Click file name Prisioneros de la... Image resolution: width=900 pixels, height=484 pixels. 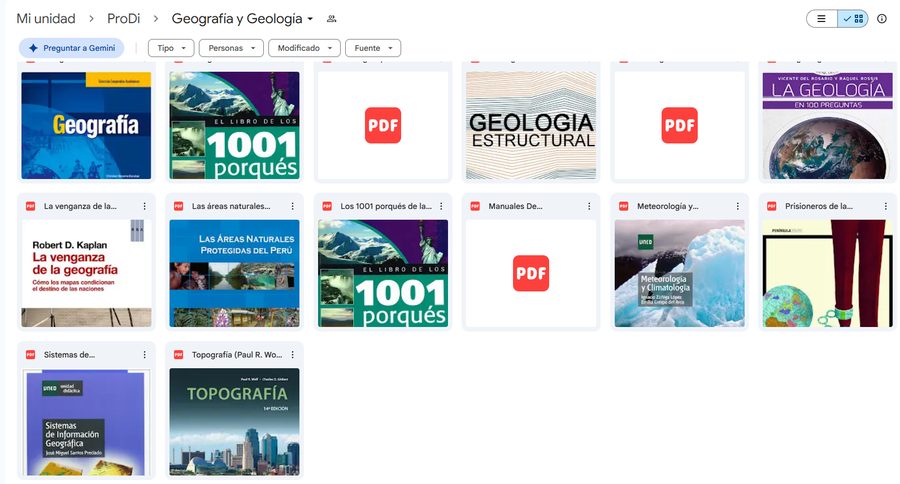819,206
